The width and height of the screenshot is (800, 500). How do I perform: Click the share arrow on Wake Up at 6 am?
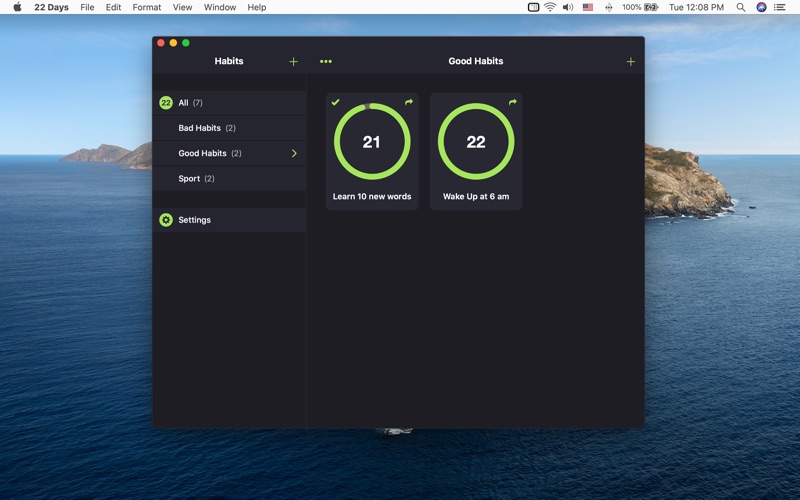tap(513, 102)
